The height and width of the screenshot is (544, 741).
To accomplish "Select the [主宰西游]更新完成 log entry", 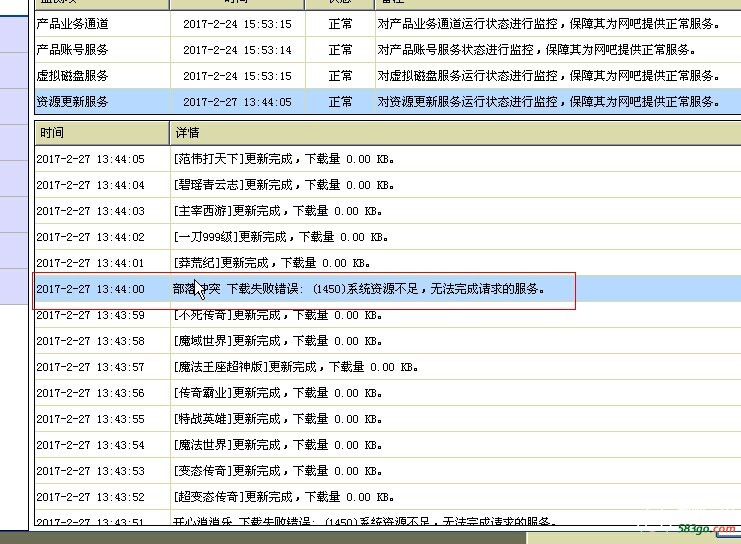I will tap(278, 211).
